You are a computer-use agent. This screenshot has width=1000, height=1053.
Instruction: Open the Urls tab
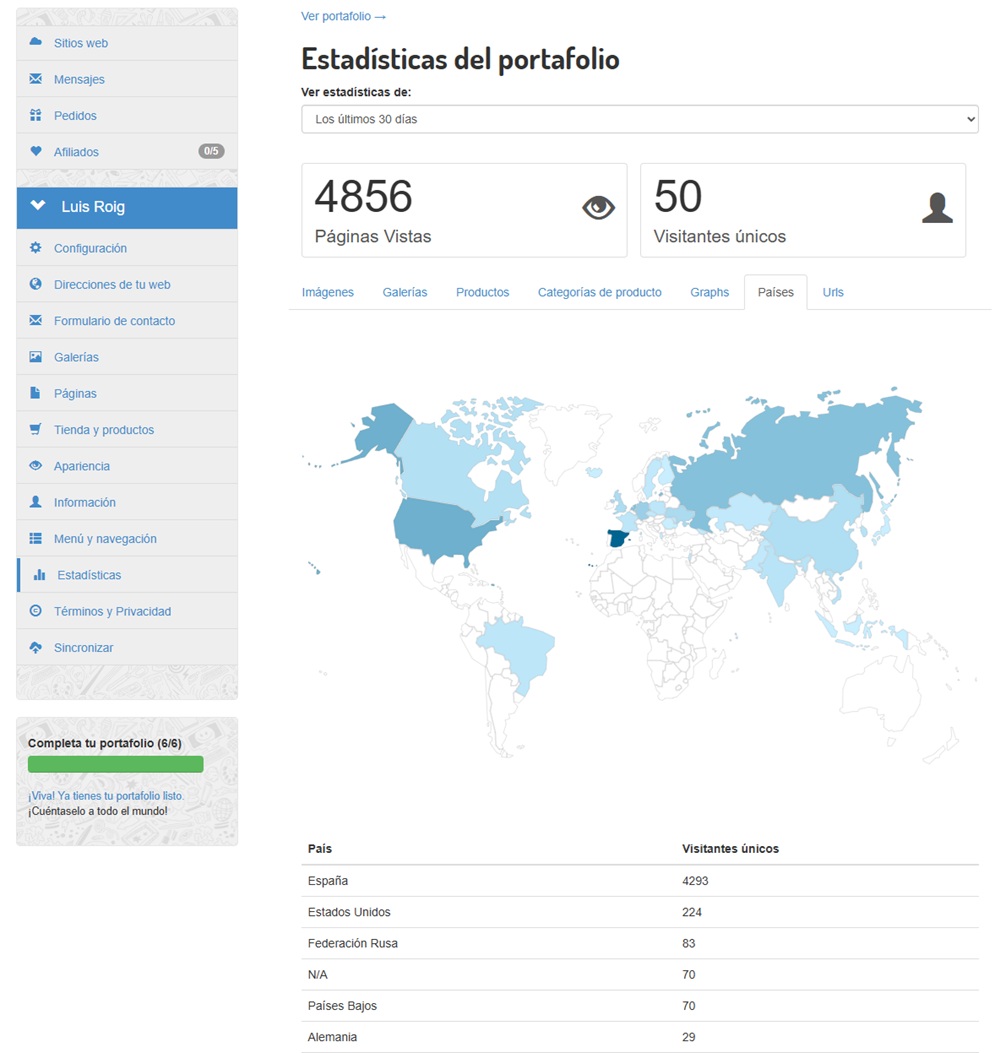click(833, 292)
